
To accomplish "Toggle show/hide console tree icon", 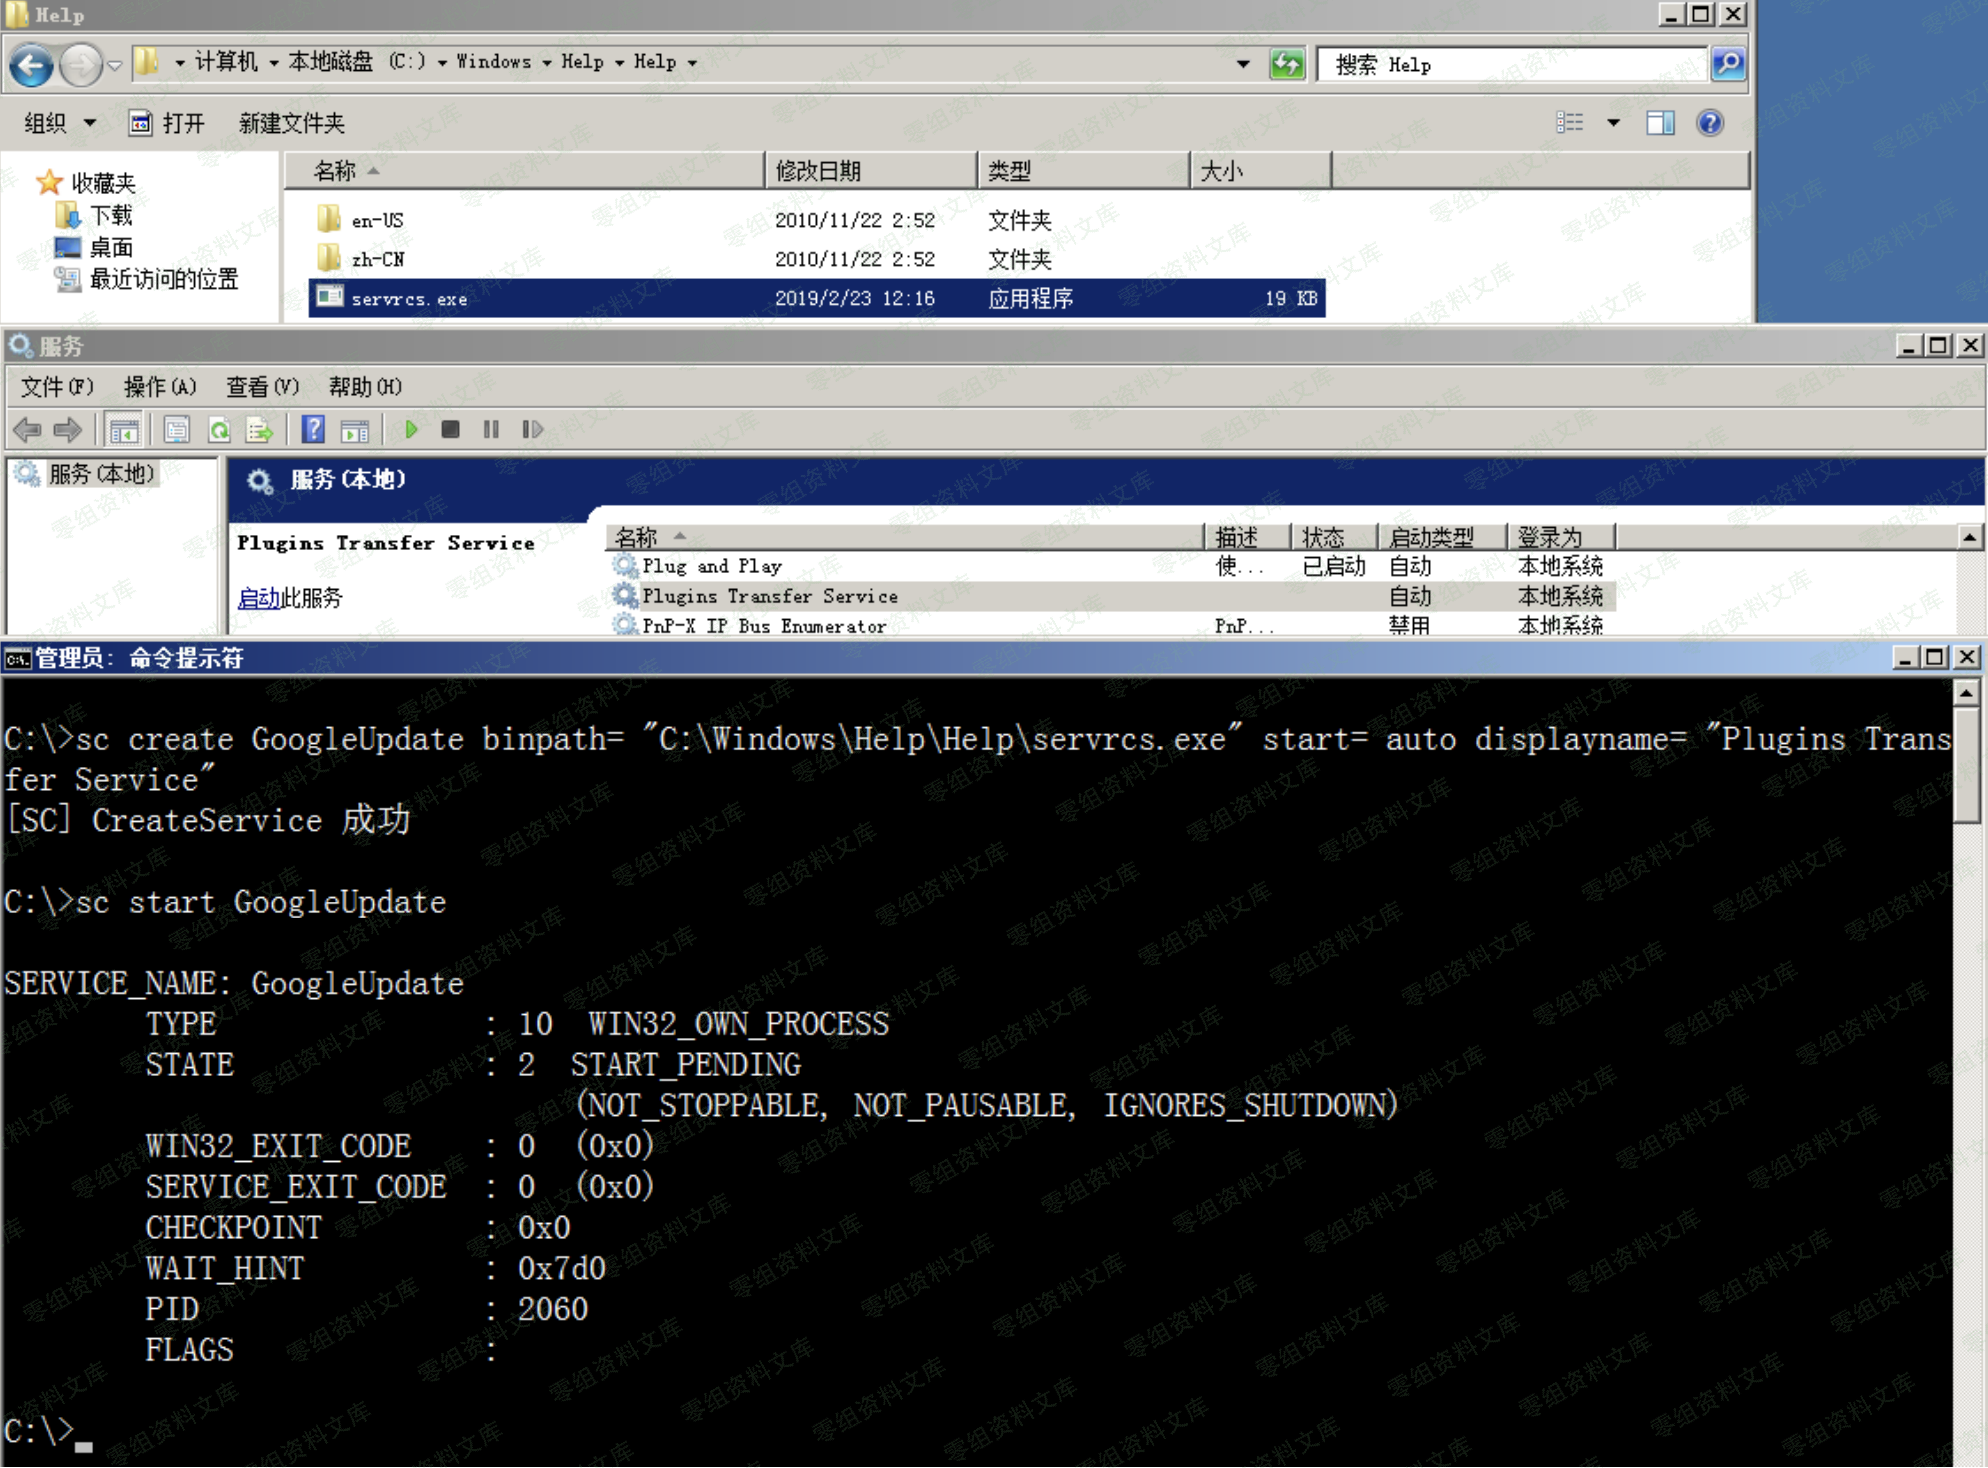I will click(124, 430).
